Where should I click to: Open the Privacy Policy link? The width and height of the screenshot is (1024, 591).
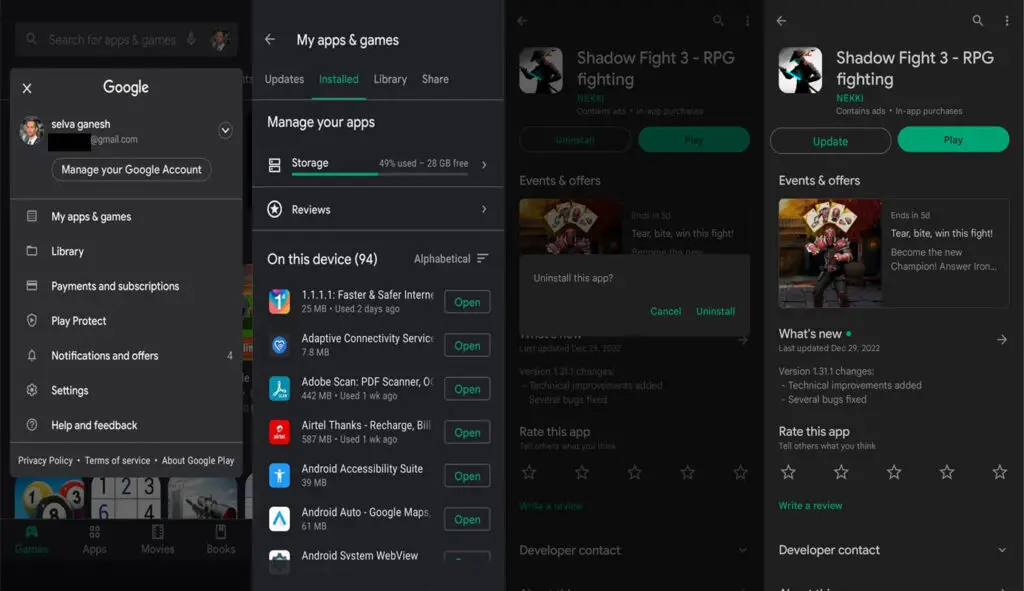click(45, 460)
